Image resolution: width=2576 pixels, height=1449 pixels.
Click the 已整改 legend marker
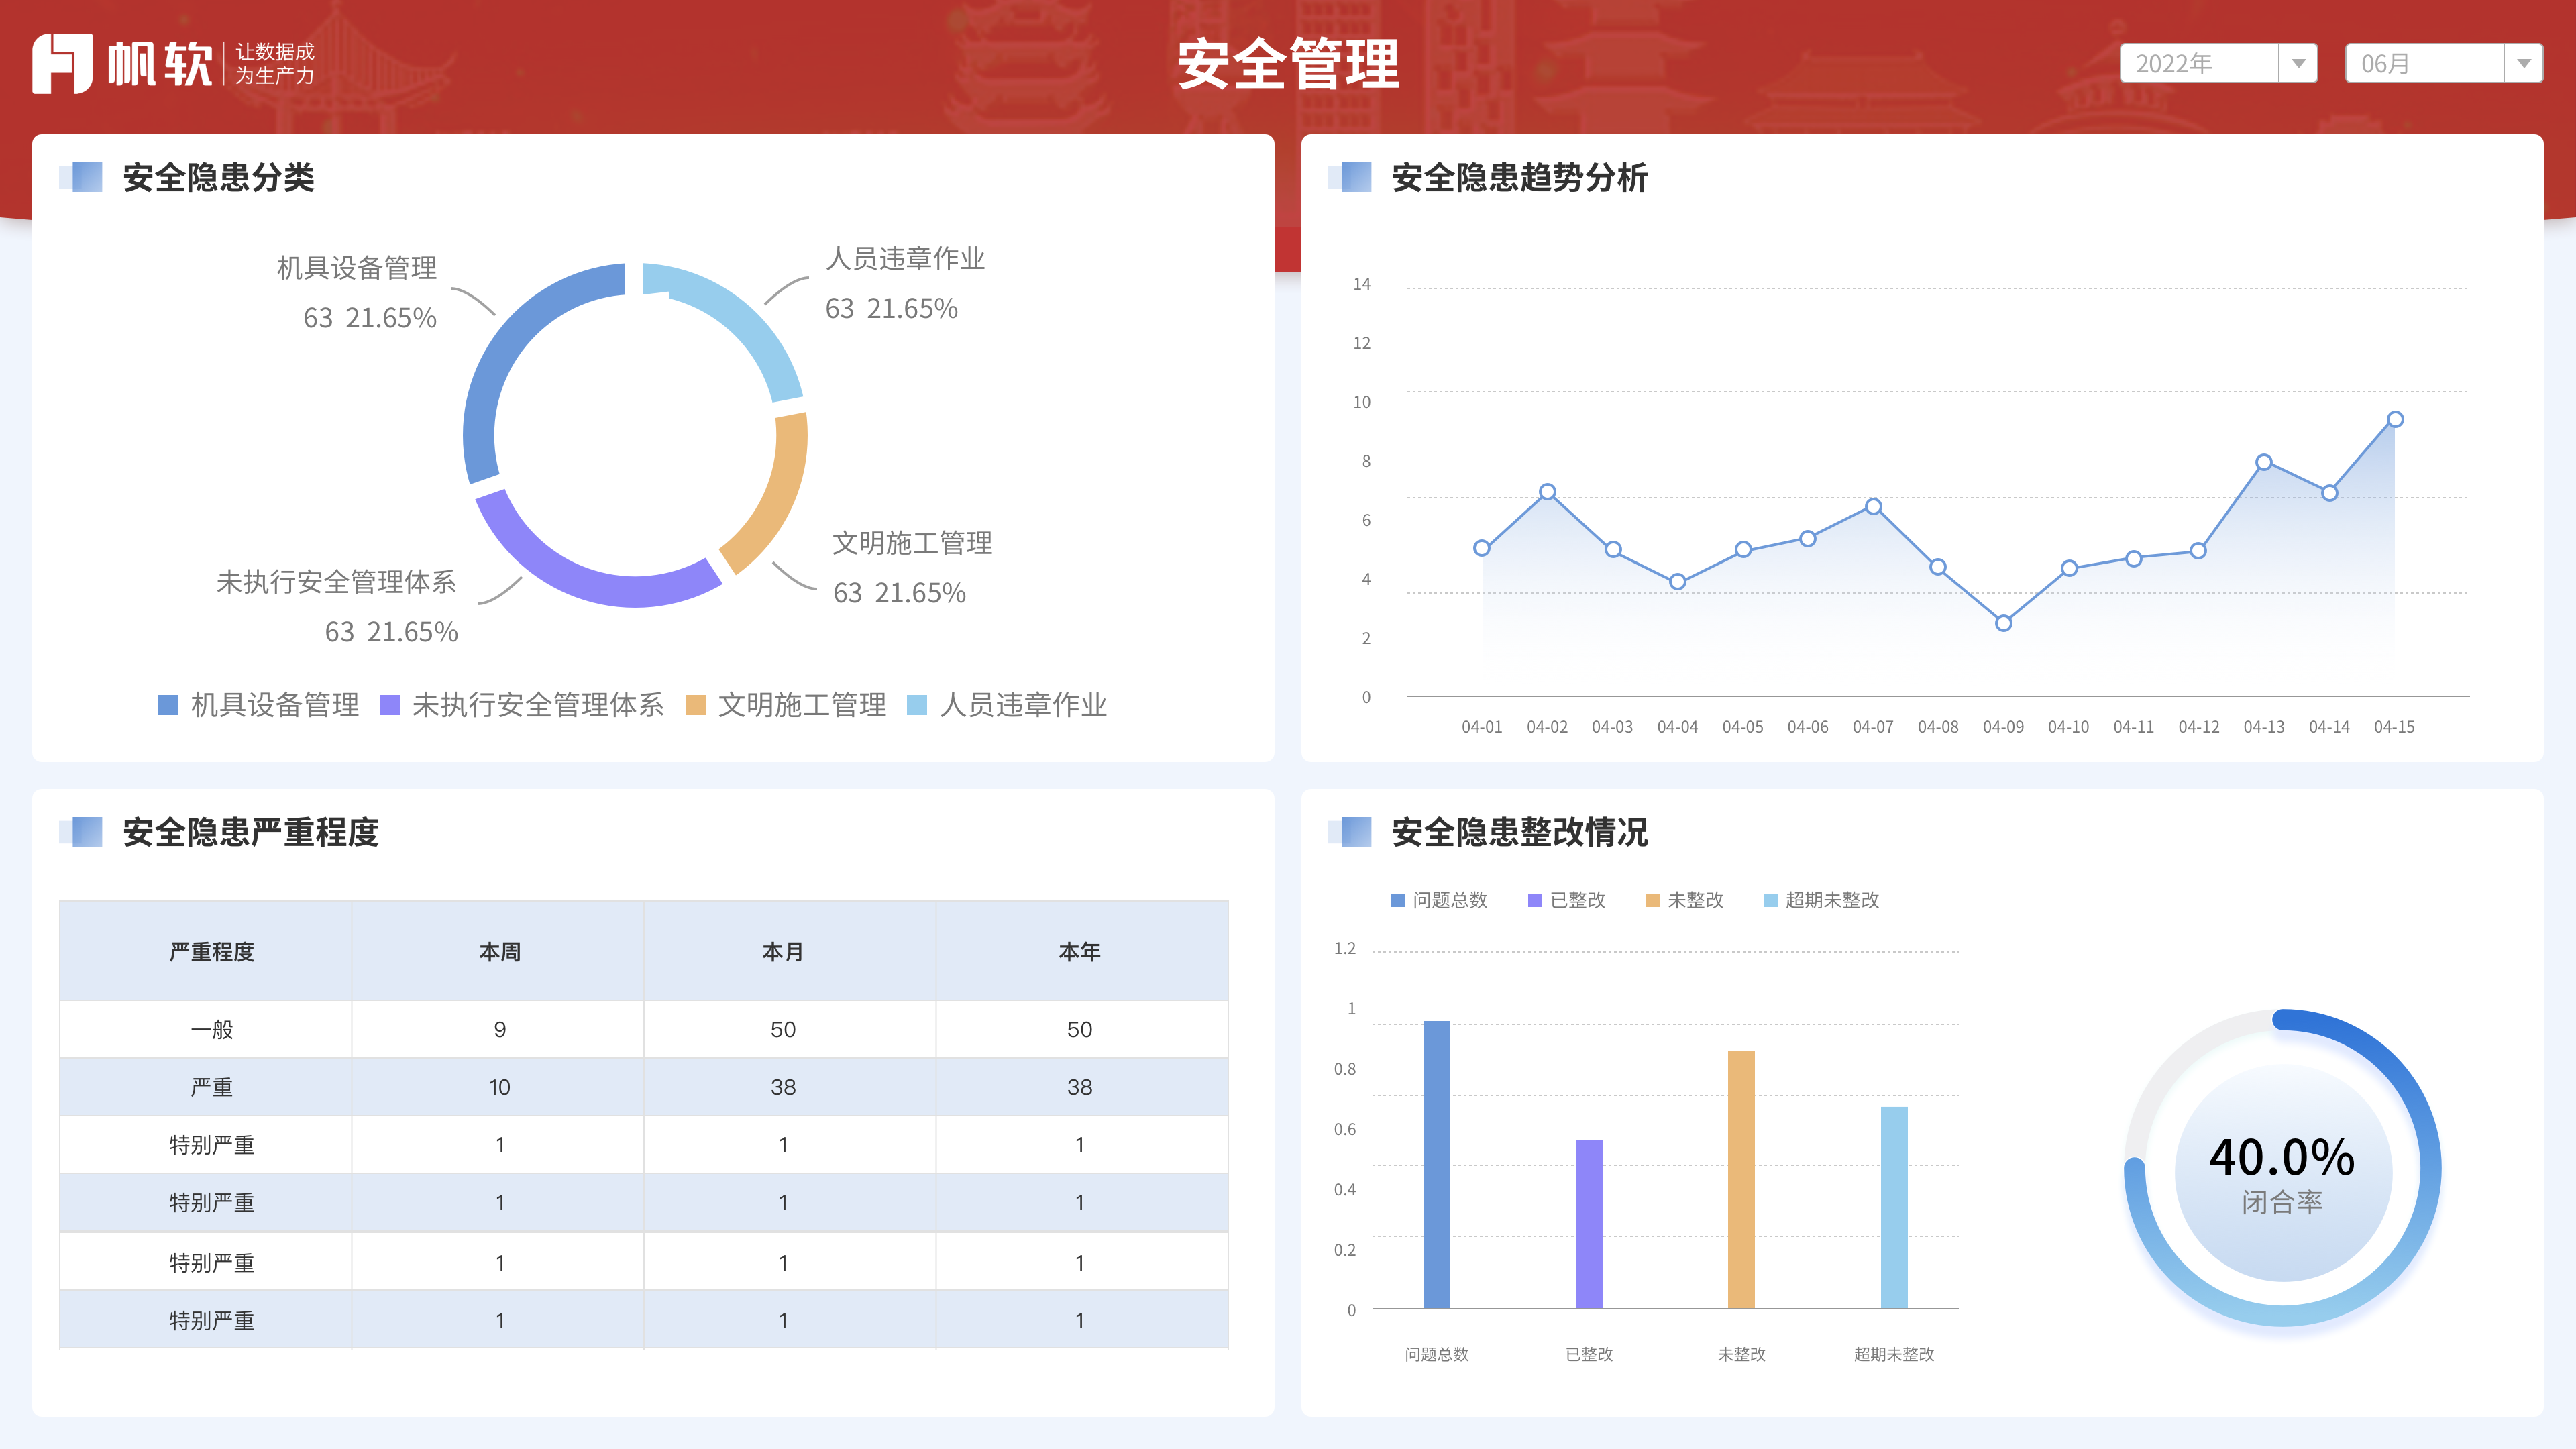click(x=1535, y=900)
